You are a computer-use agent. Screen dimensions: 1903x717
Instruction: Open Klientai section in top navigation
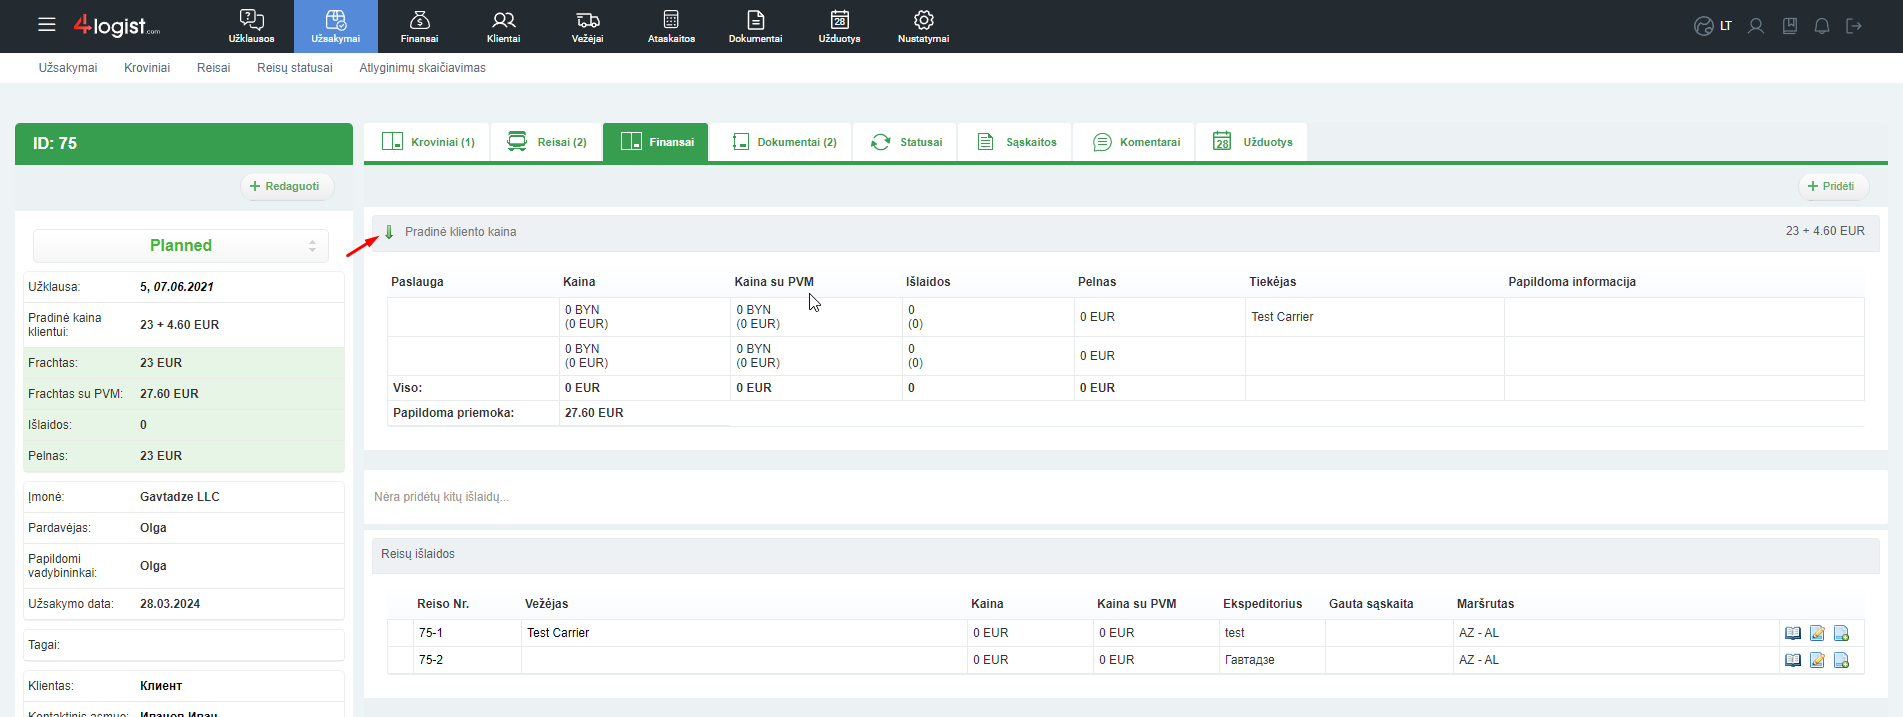(x=504, y=26)
